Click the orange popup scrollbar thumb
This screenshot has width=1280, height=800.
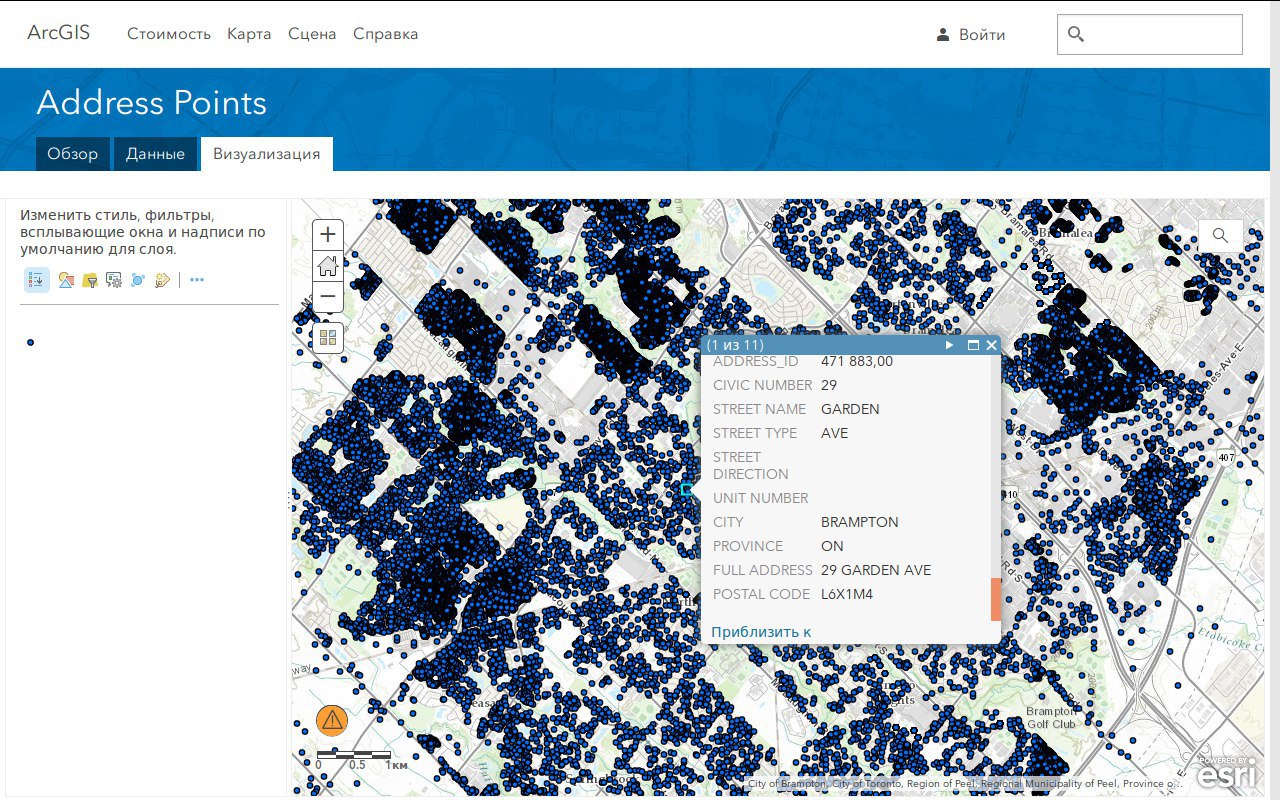coord(996,599)
